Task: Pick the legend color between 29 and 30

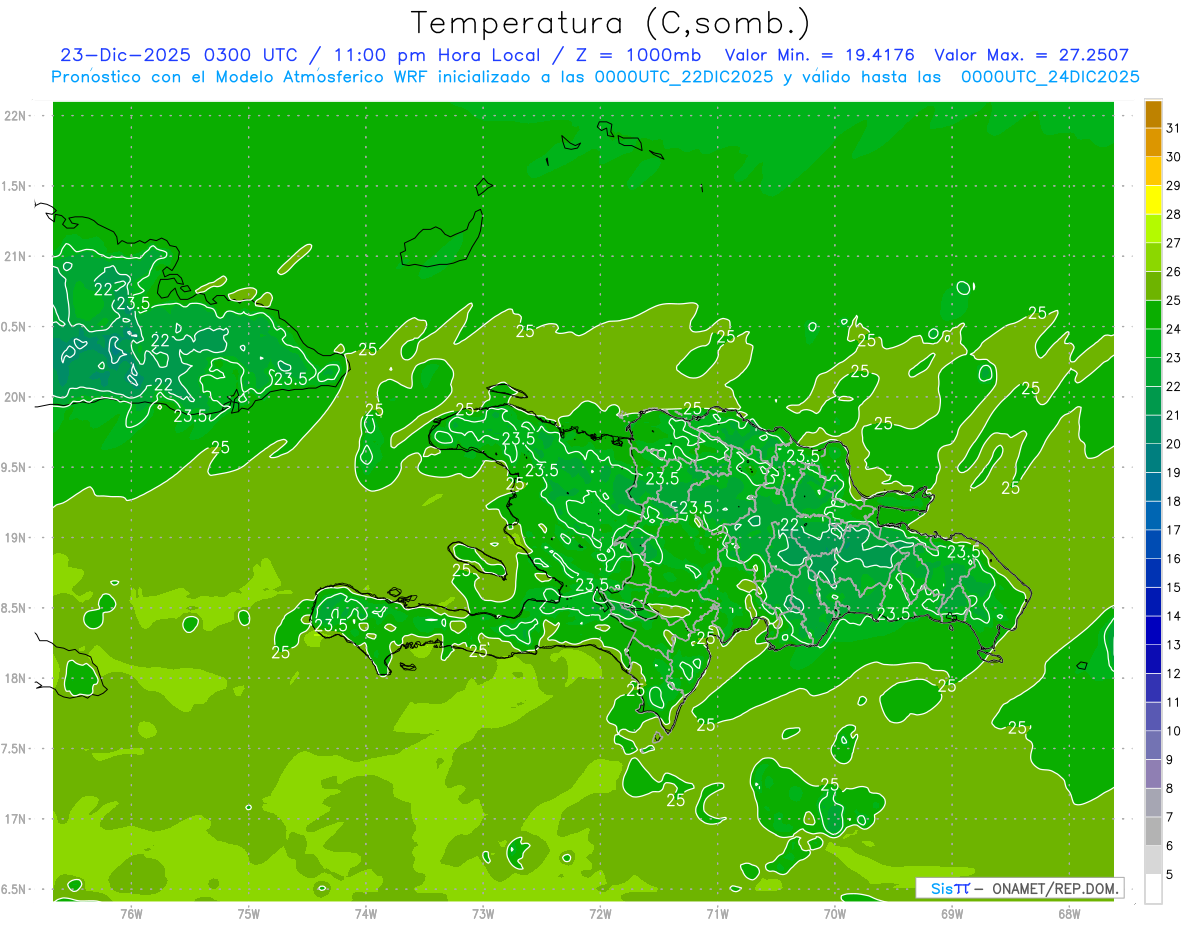Action: coord(1153,171)
